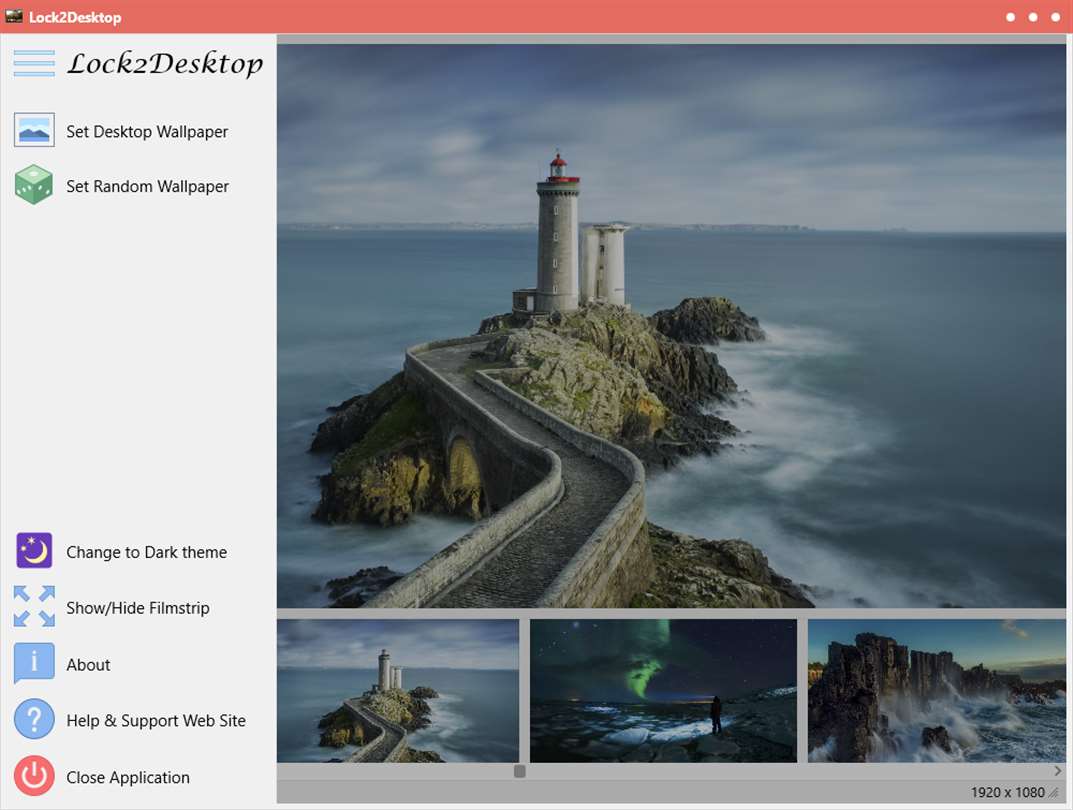The height and width of the screenshot is (810, 1073).
Task: Open the About entry
Action: (x=88, y=665)
